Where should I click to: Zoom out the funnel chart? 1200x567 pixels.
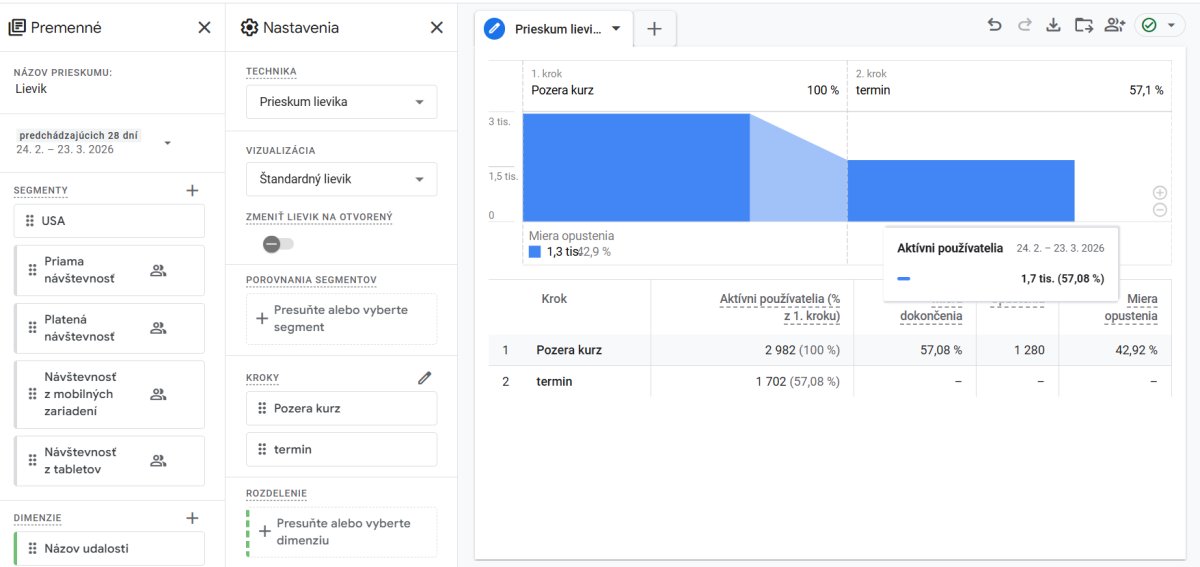click(1159, 210)
